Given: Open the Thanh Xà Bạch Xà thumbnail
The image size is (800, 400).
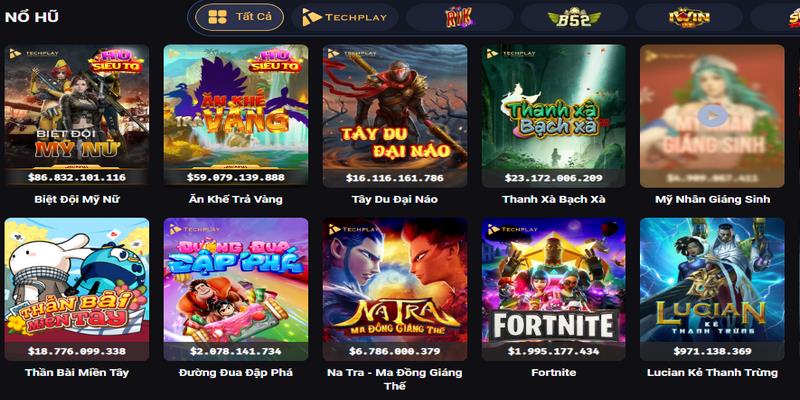Looking at the screenshot, I should tap(554, 115).
